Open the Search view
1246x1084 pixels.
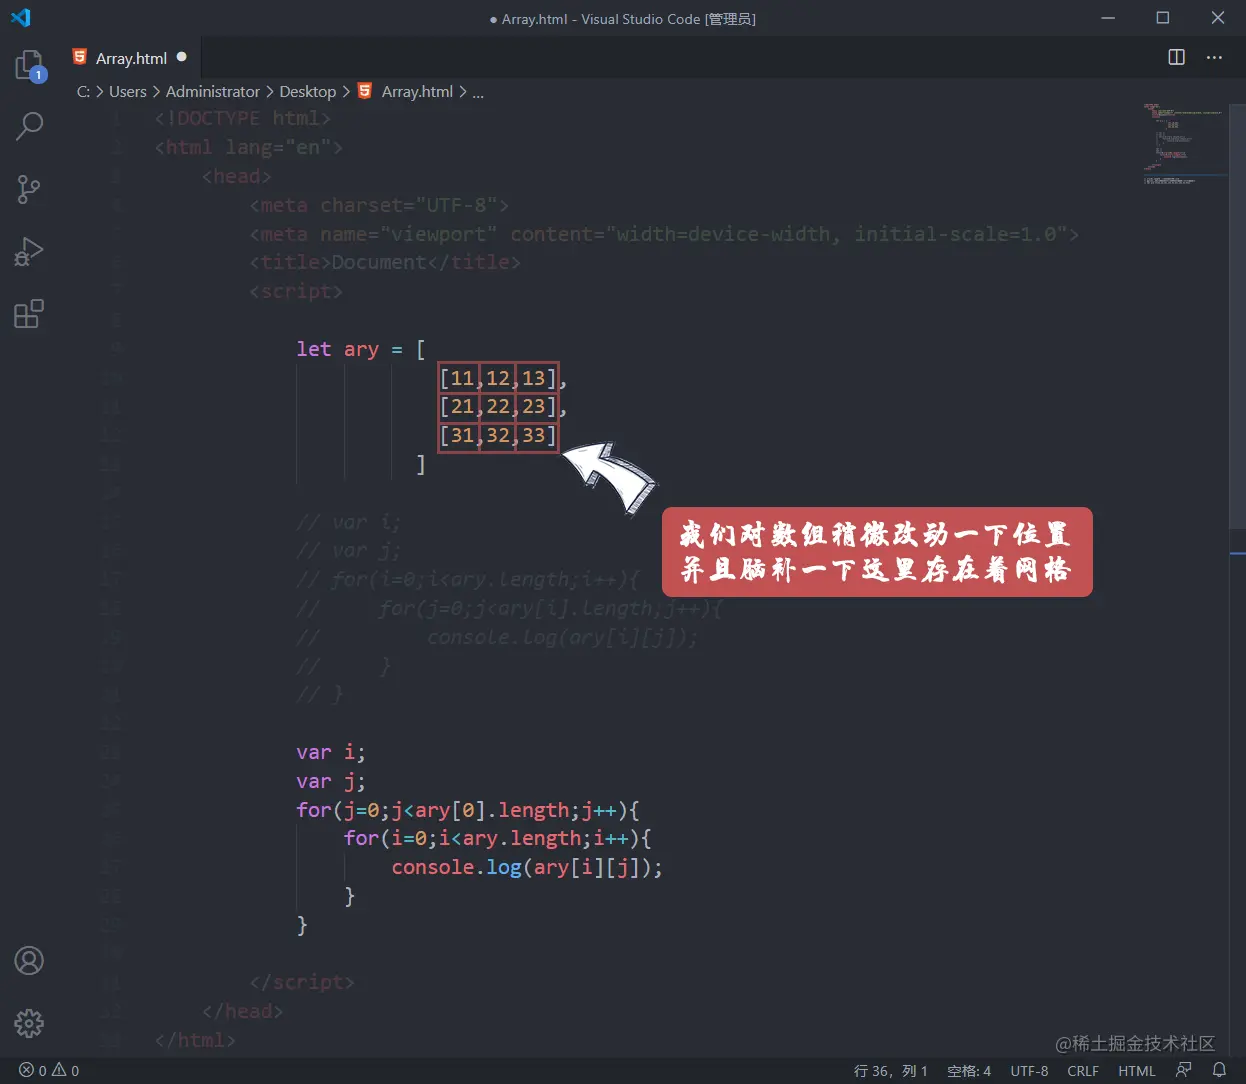pos(29,126)
